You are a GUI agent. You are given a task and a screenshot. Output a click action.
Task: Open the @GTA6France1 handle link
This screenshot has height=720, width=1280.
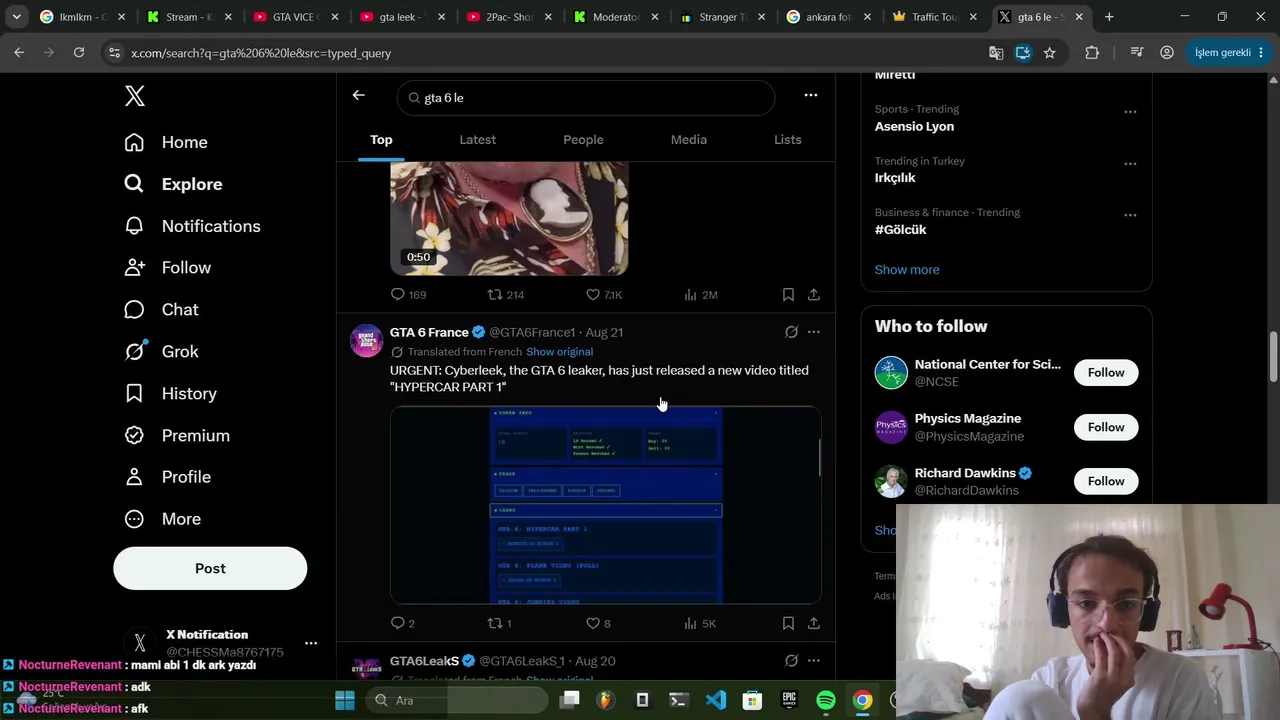click(532, 332)
